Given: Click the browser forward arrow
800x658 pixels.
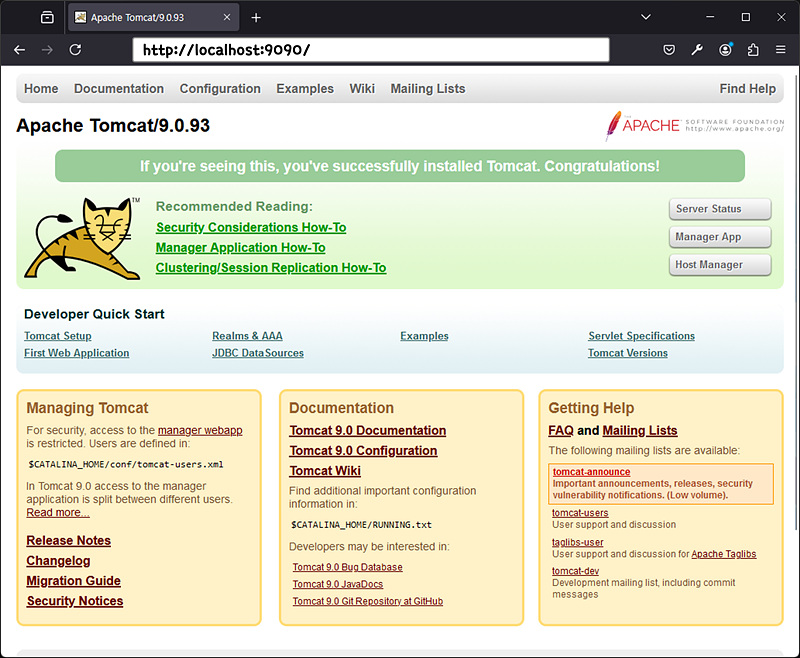Looking at the screenshot, I should 47,49.
